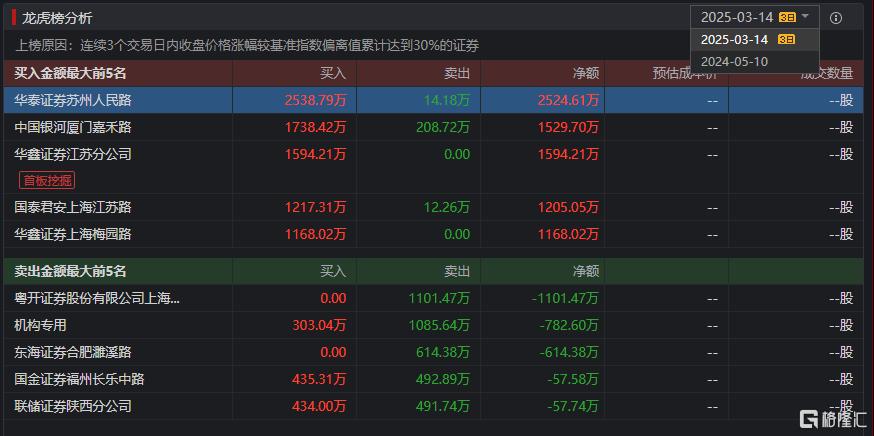Click buy amount 435.31万

click(x=319, y=380)
